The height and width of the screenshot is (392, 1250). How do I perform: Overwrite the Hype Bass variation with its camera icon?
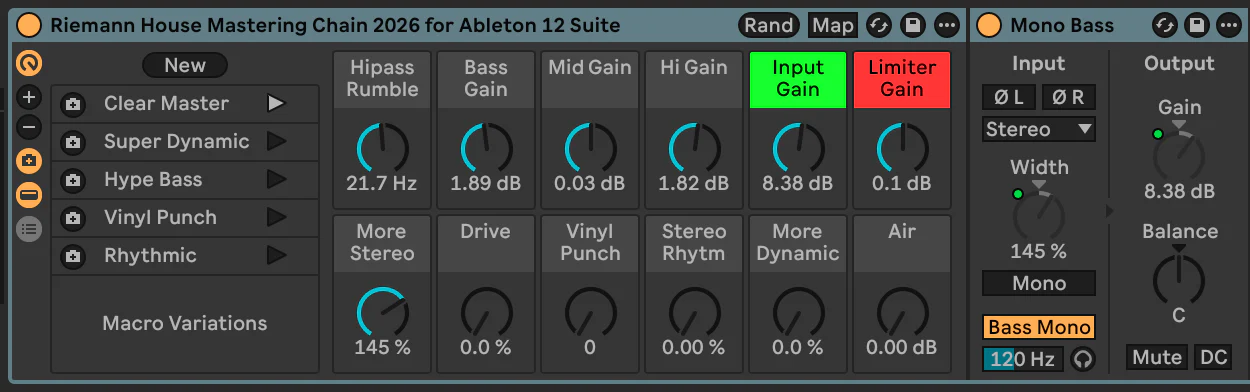[x=72, y=180]
